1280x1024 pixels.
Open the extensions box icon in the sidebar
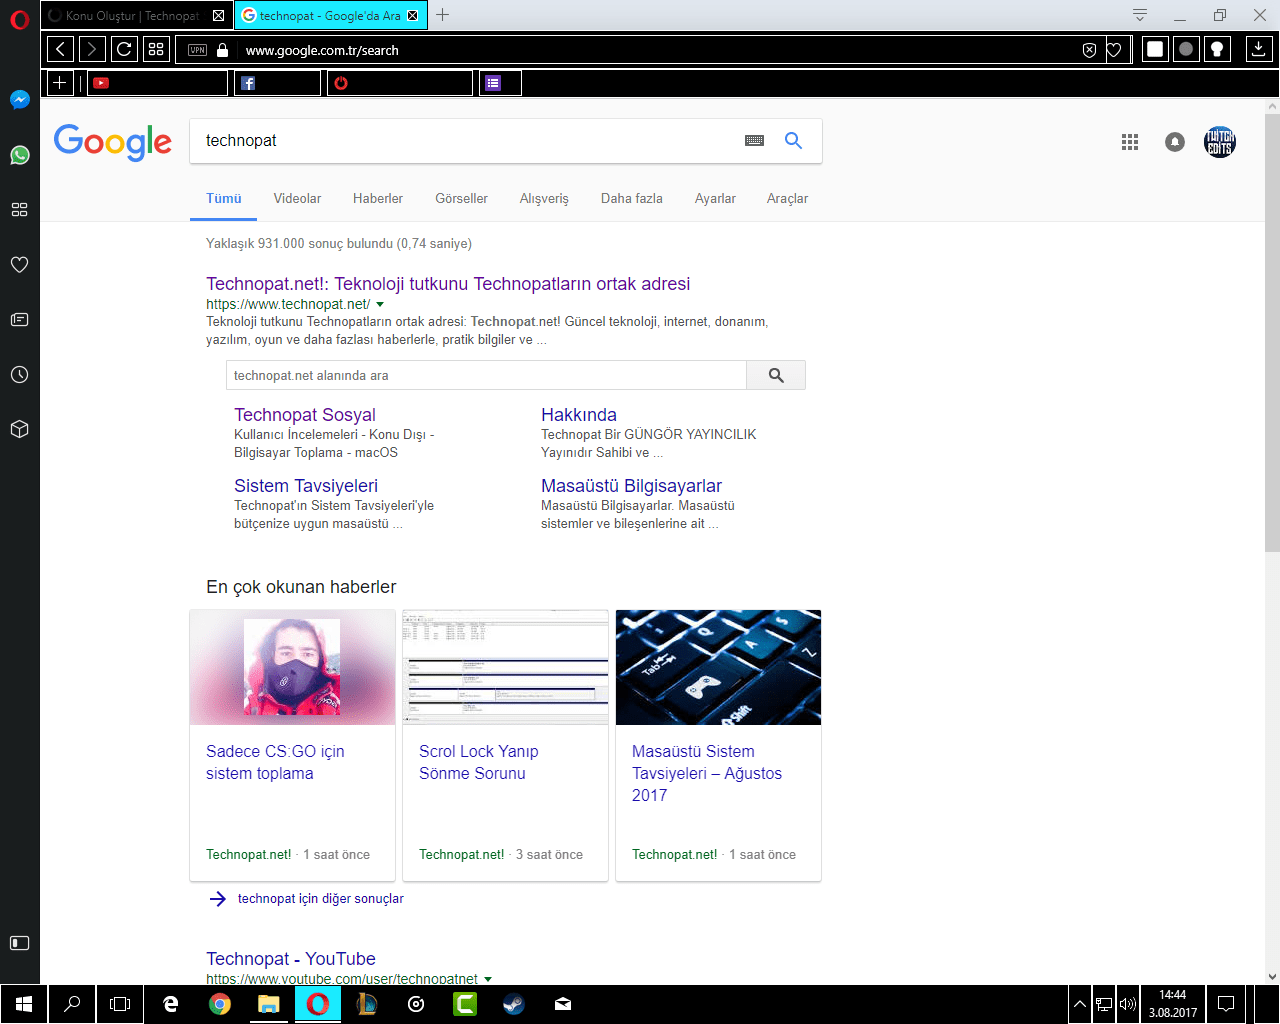pyautogui.click(x=19, y=429)
